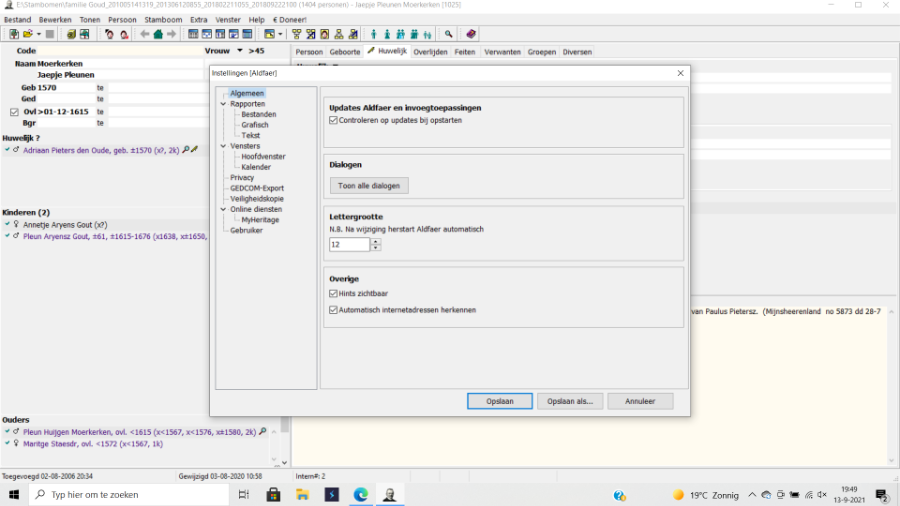This screenshot has height=506, width=900.
Task: Select the Privacy settings item
Action: click(242, 177)
